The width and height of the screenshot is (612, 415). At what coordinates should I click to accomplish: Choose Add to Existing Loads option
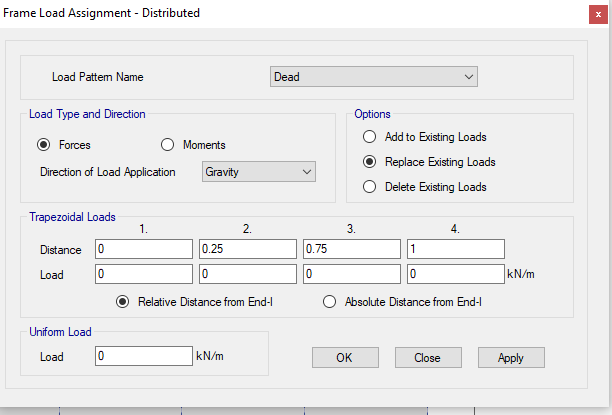(x=370, y=137)
